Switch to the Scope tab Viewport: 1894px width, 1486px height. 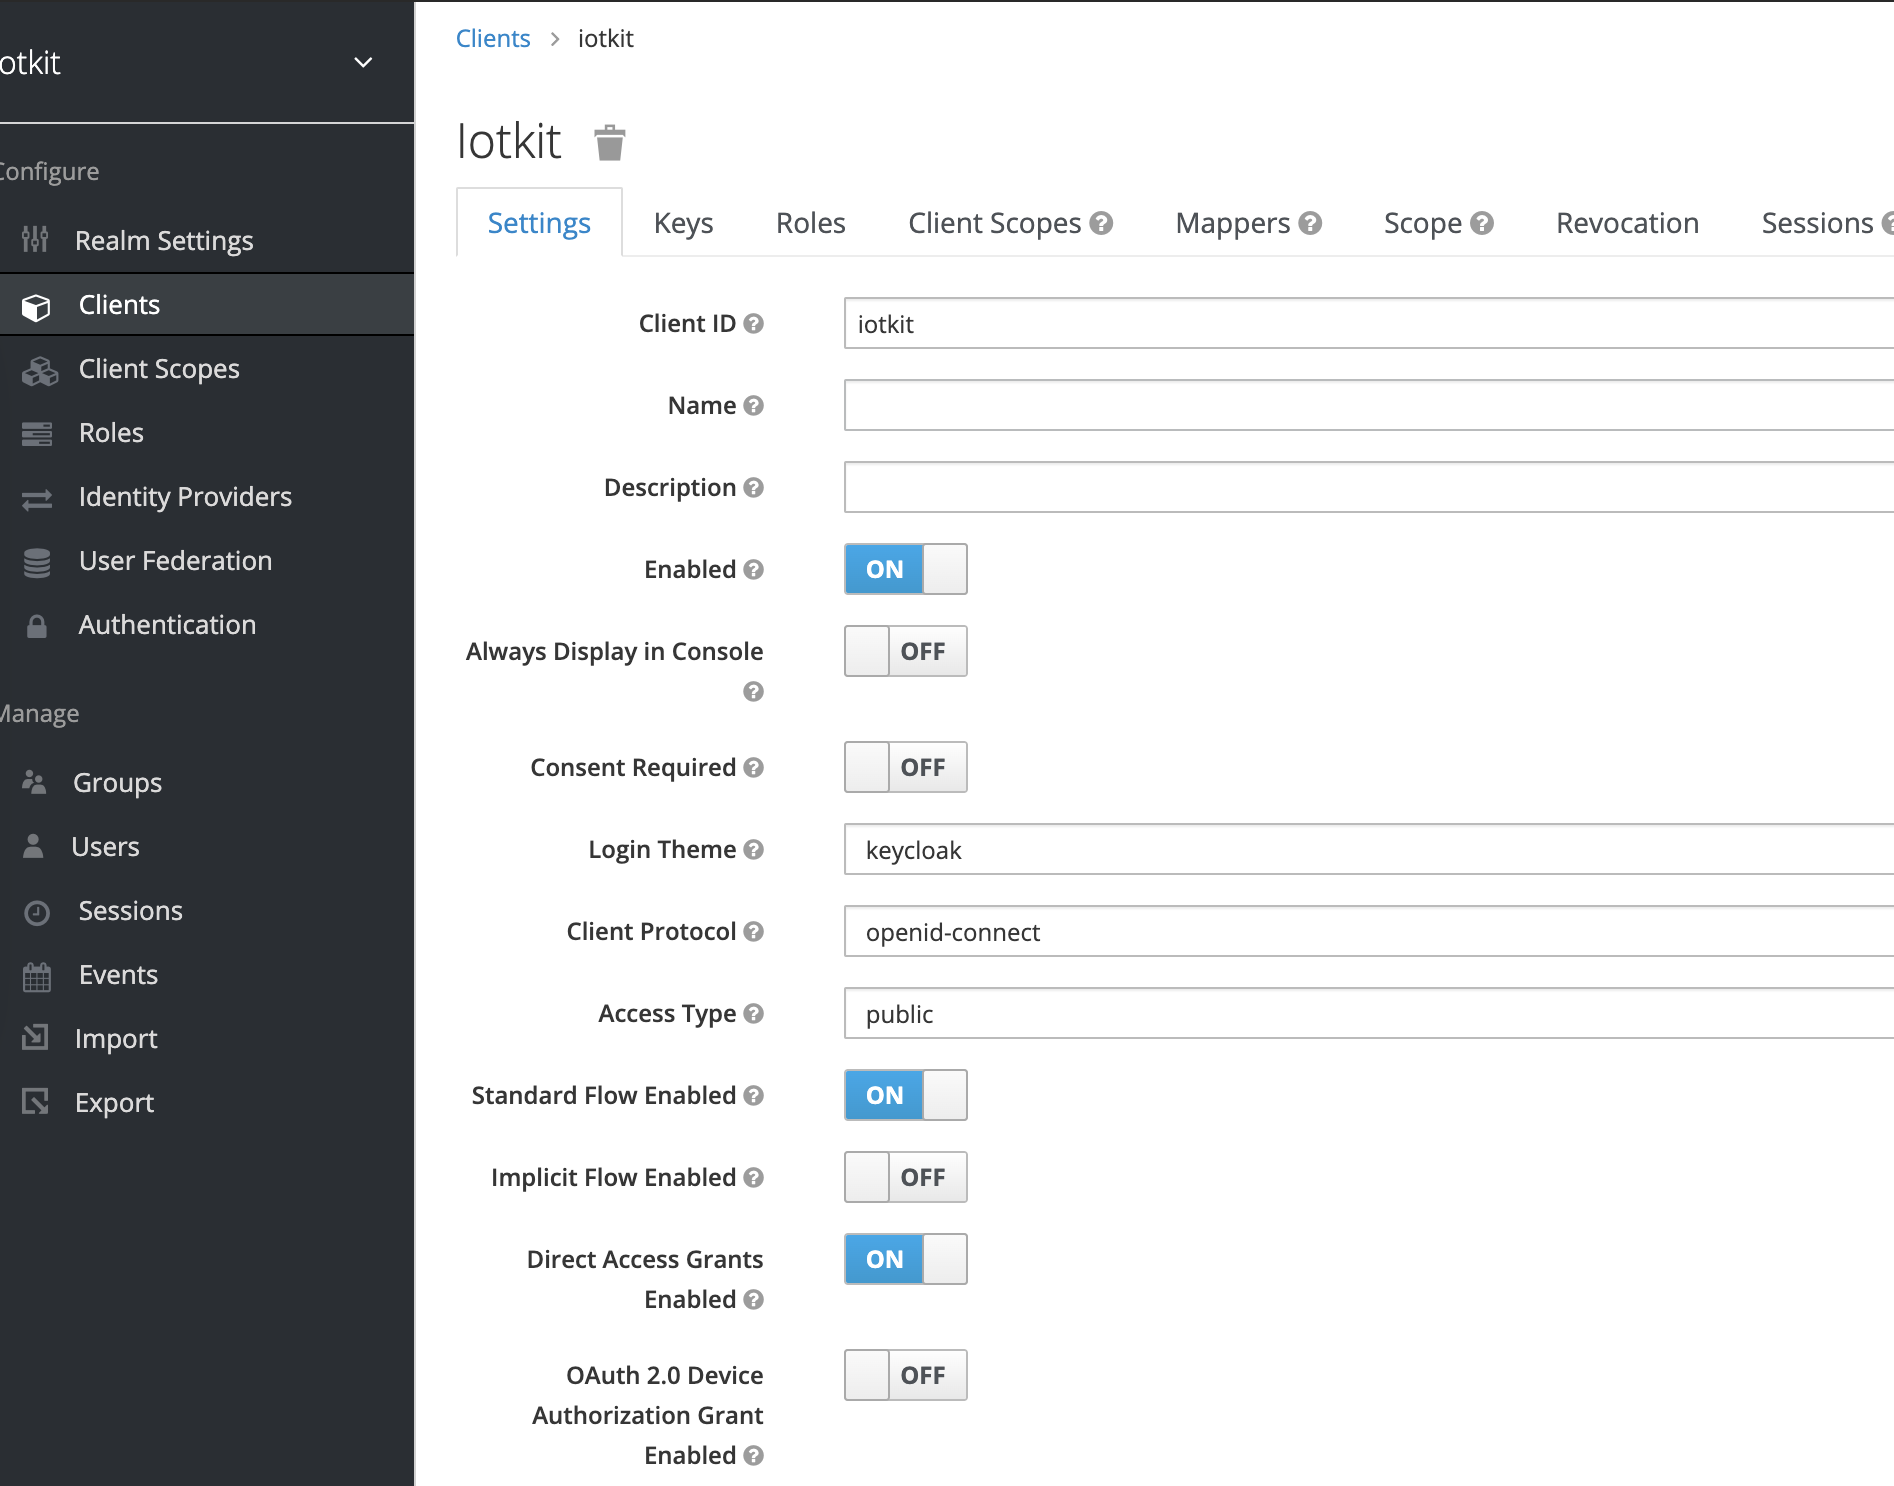tap(1423, 223)
